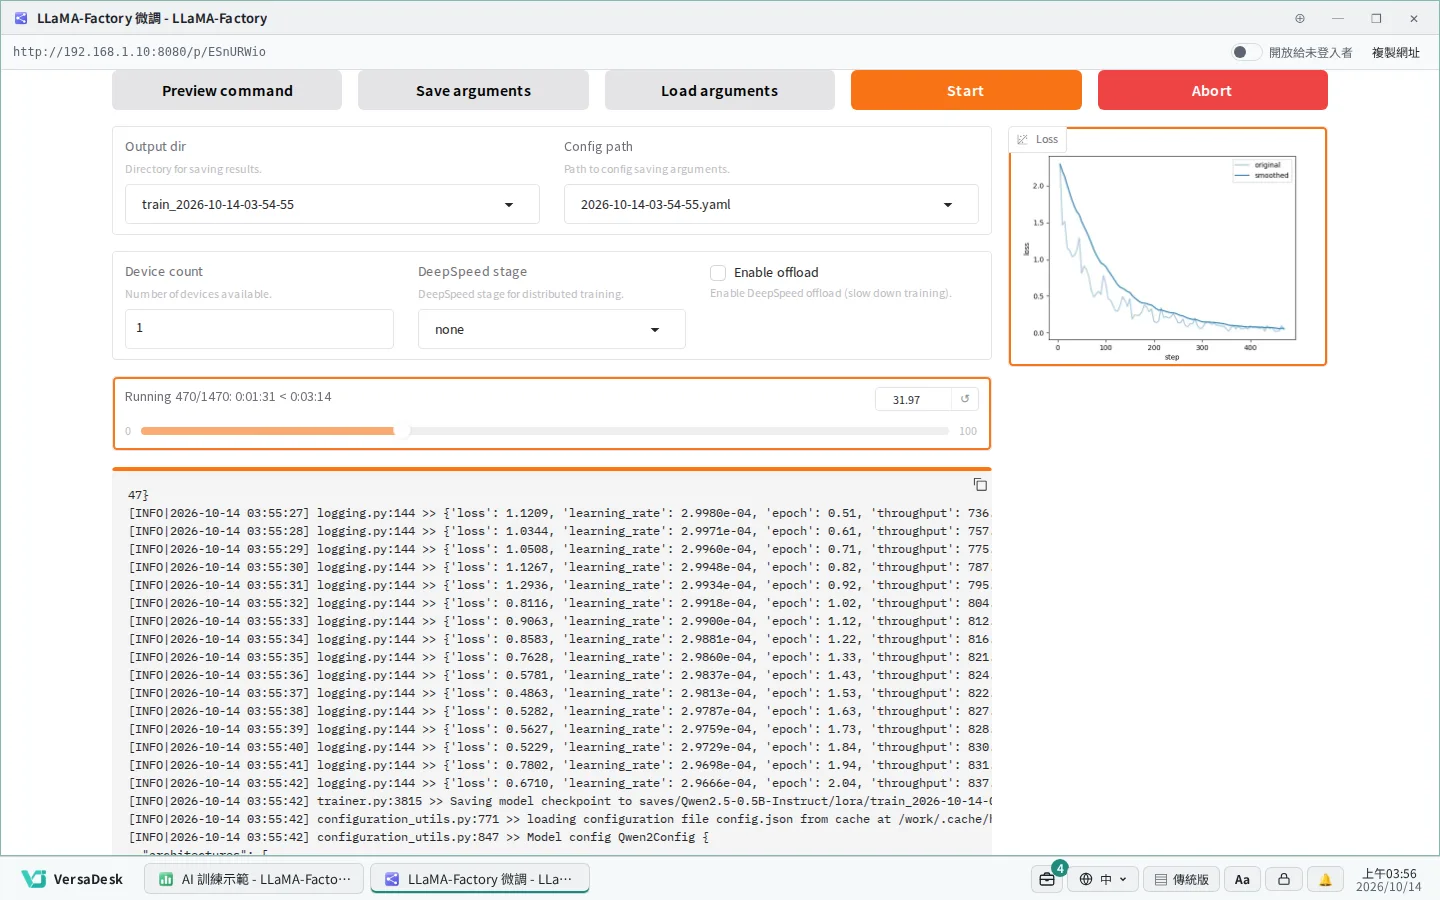Screen dimensions: 1440x900
Task: Click 複製網址 to copy the URL
Action: coord(1395,52)
